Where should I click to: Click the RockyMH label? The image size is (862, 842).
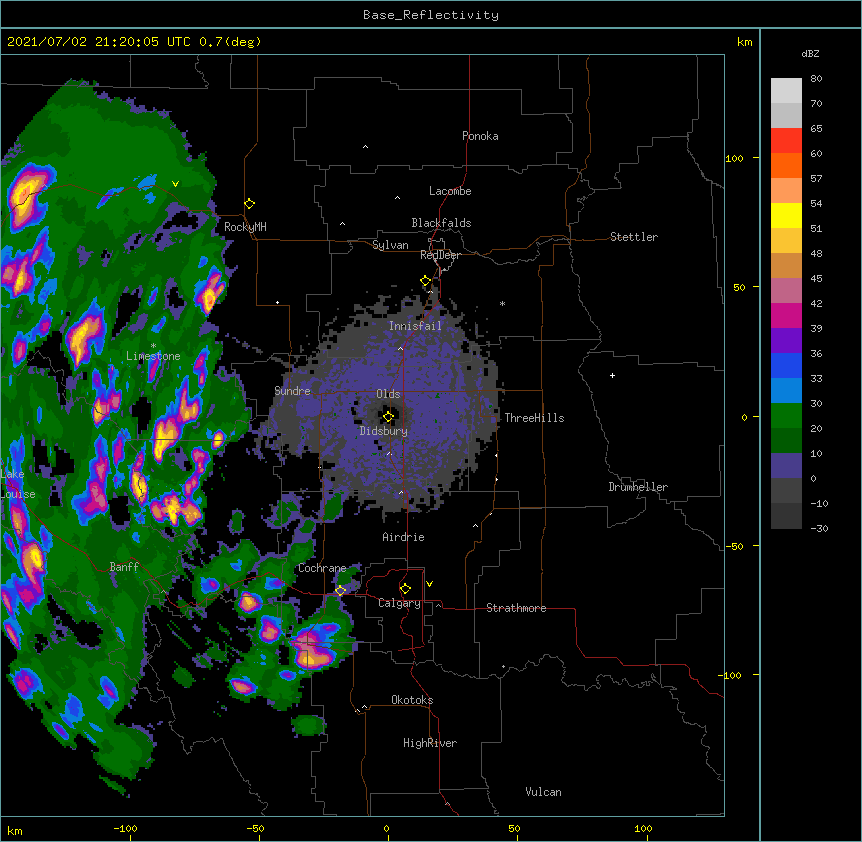(x=245, y=226)
